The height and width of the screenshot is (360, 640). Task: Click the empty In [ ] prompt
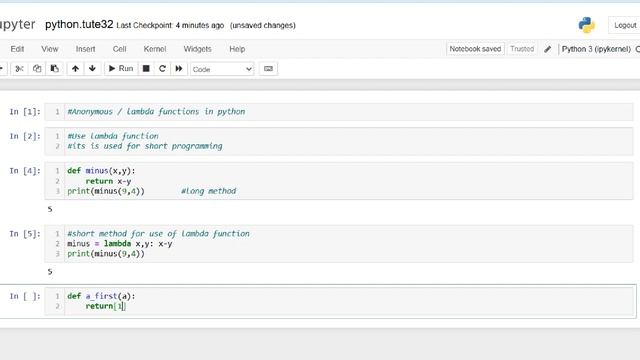[x=25, y=296]
